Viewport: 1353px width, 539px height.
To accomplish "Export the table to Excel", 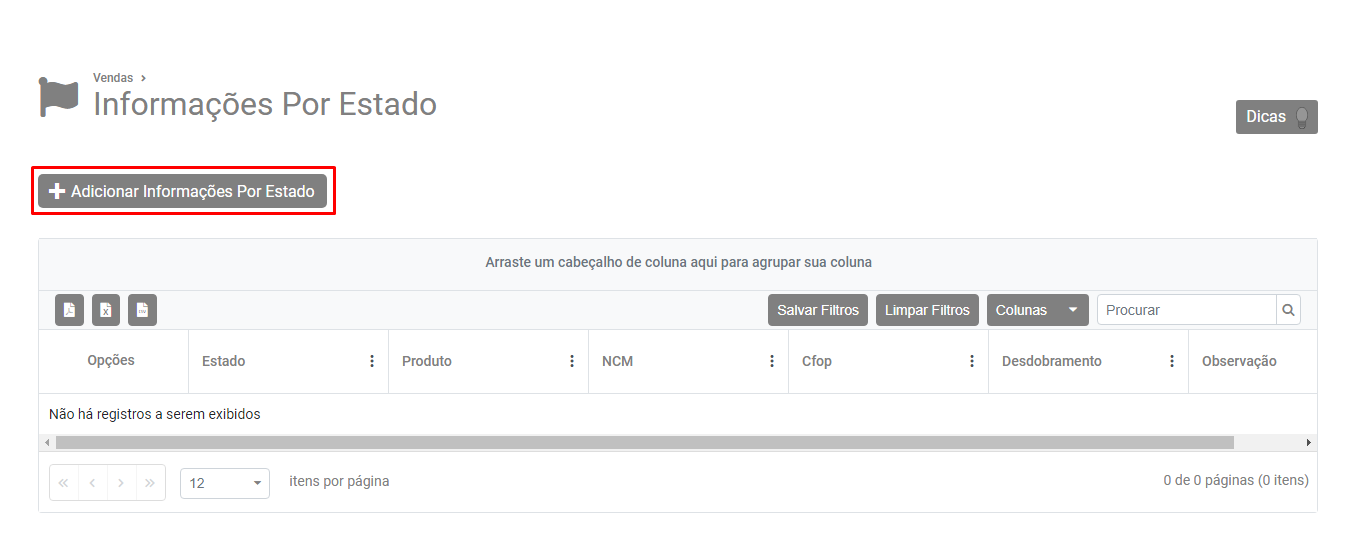I will point(106,310).
